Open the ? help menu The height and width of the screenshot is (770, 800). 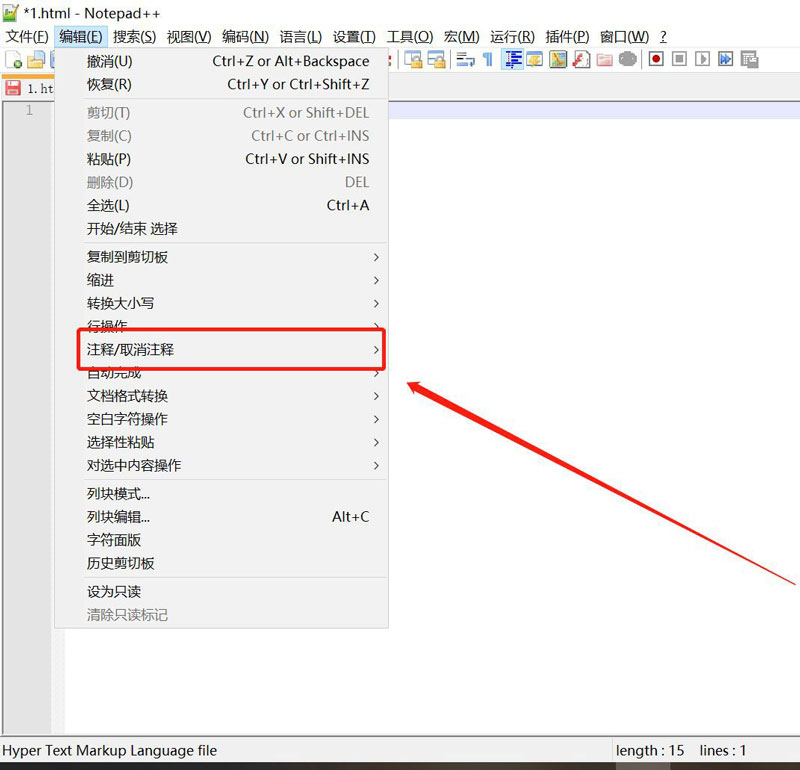point(663,37)
